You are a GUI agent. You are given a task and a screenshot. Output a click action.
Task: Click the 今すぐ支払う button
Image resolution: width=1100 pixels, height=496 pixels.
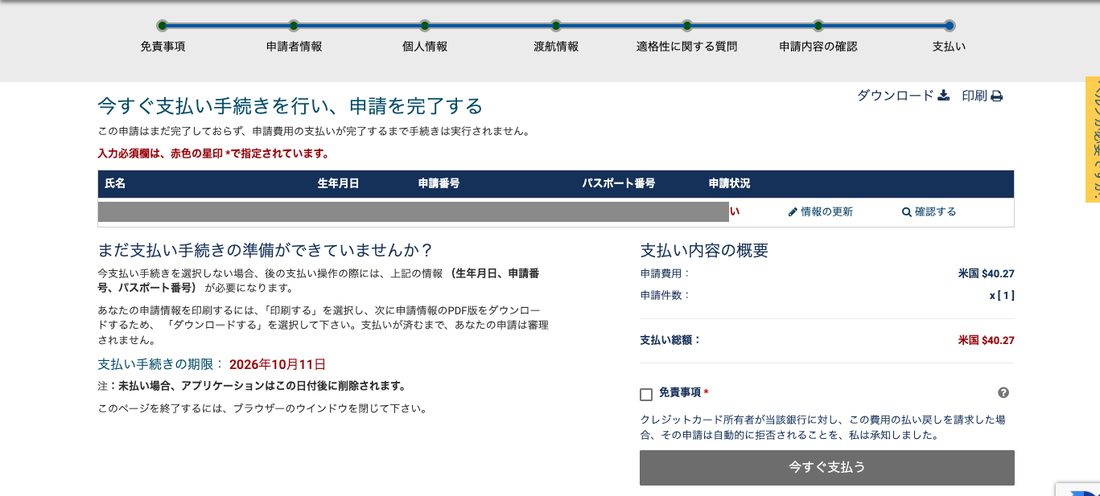coord(826,467)
